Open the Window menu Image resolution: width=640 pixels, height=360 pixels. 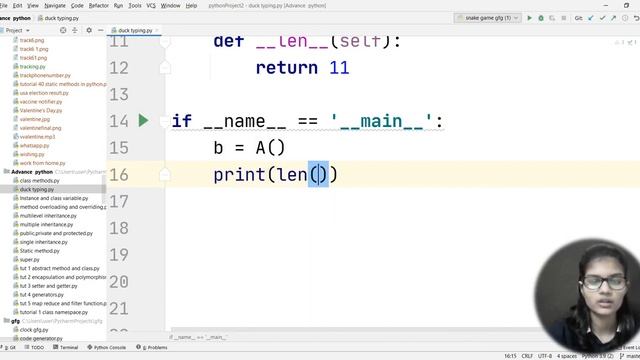click(170, 6)
